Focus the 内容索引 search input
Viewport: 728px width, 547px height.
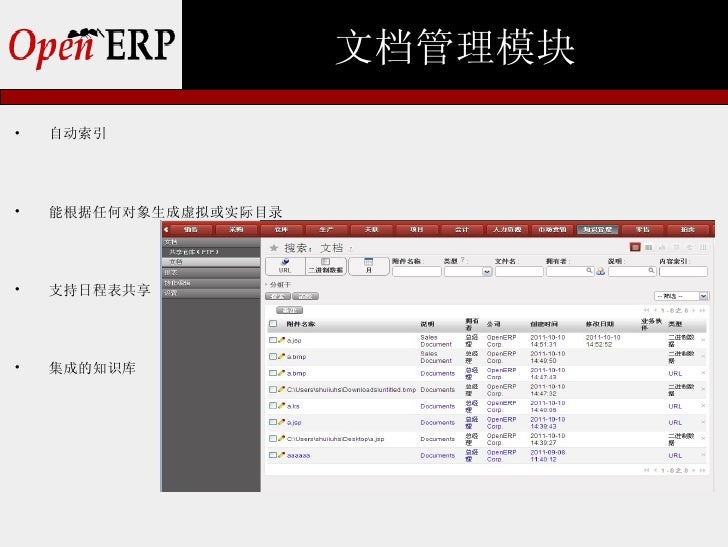pos(683,272)
